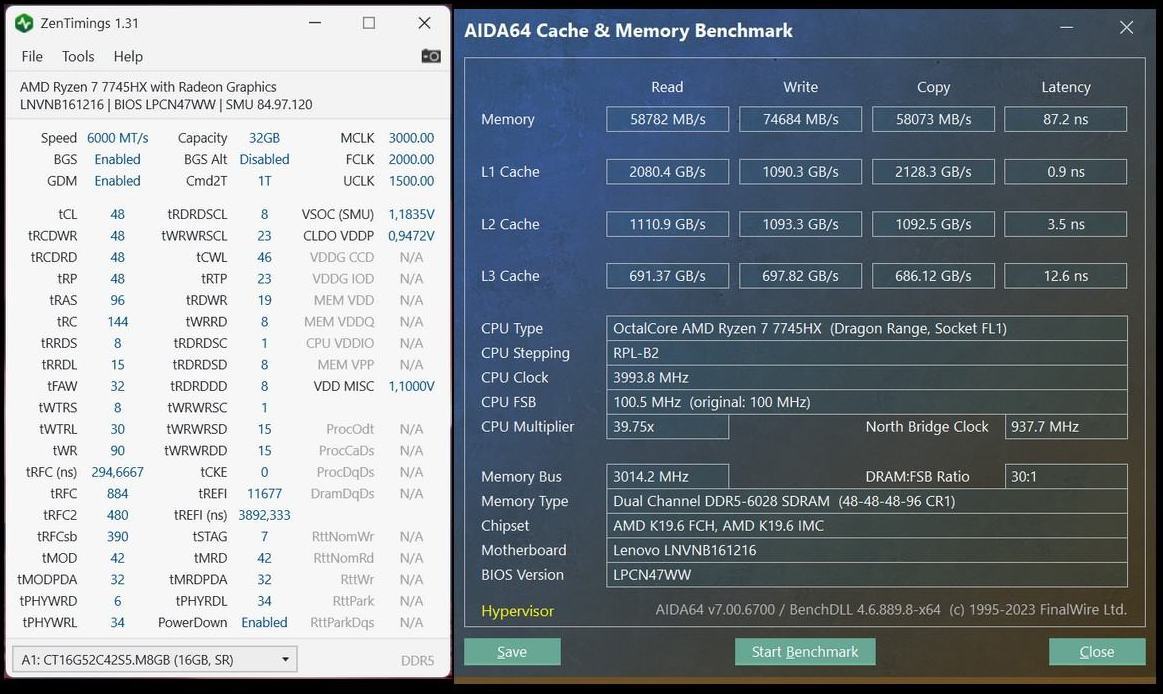
Task: Click the ZenTimings app logo icon
Action: click(24, 23)
